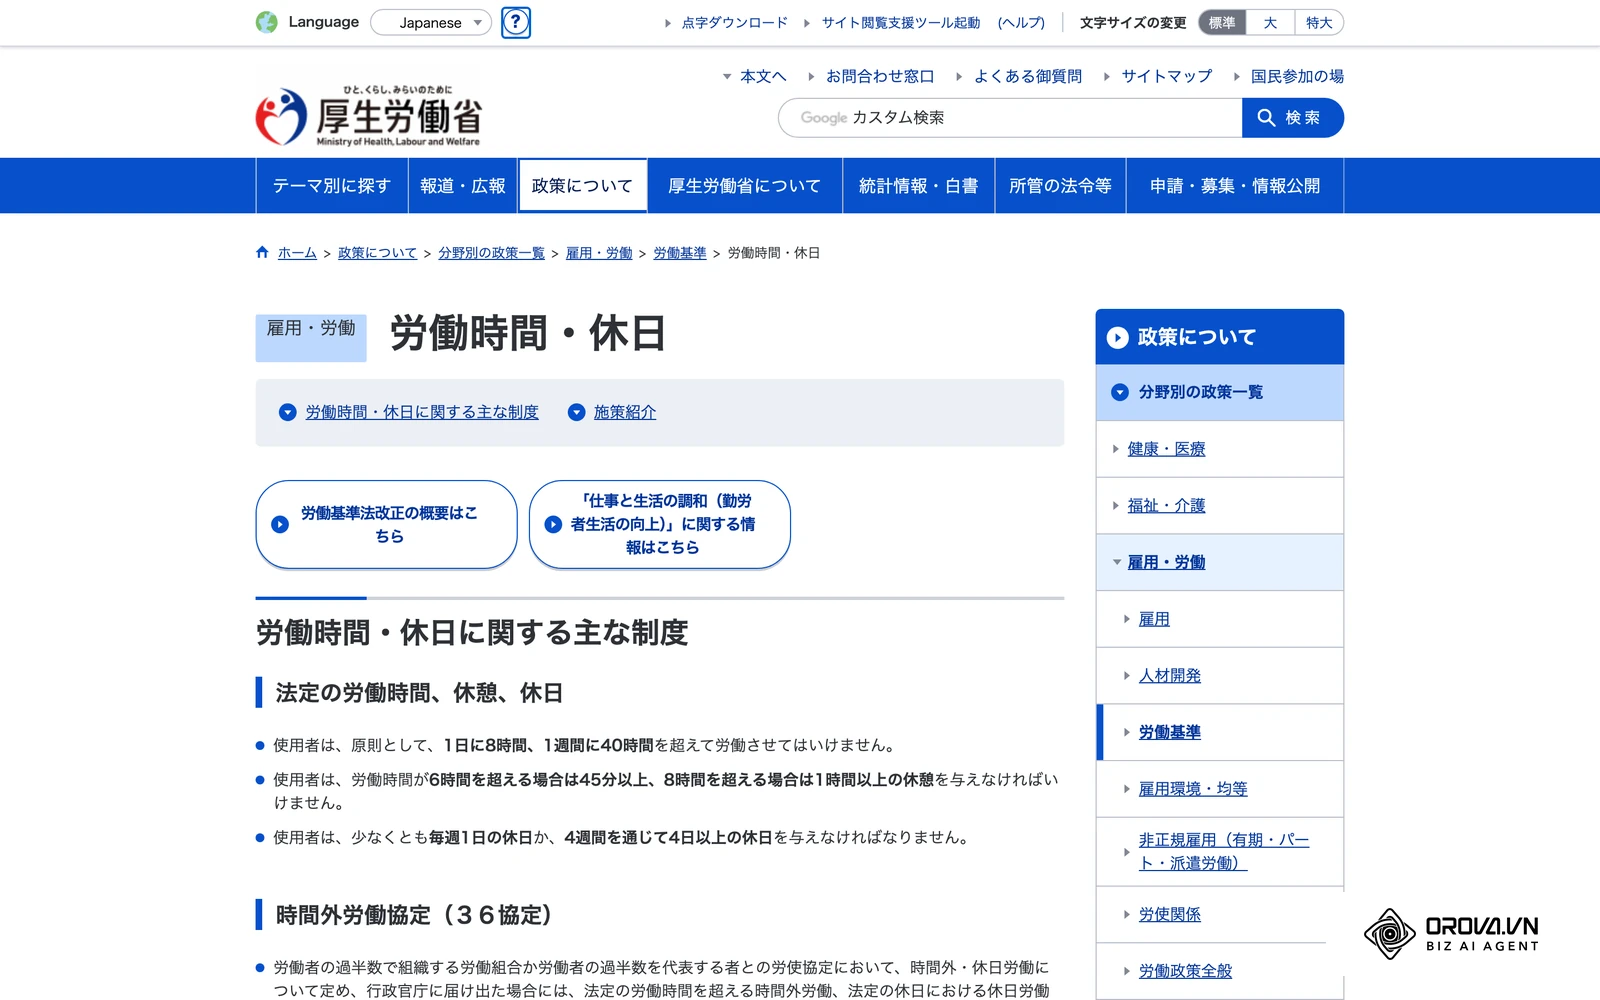This screenshot has height=1000, width=1600.
Task: Click the globe Language icon
Action: pyautogui.click(x=267, y=22)
